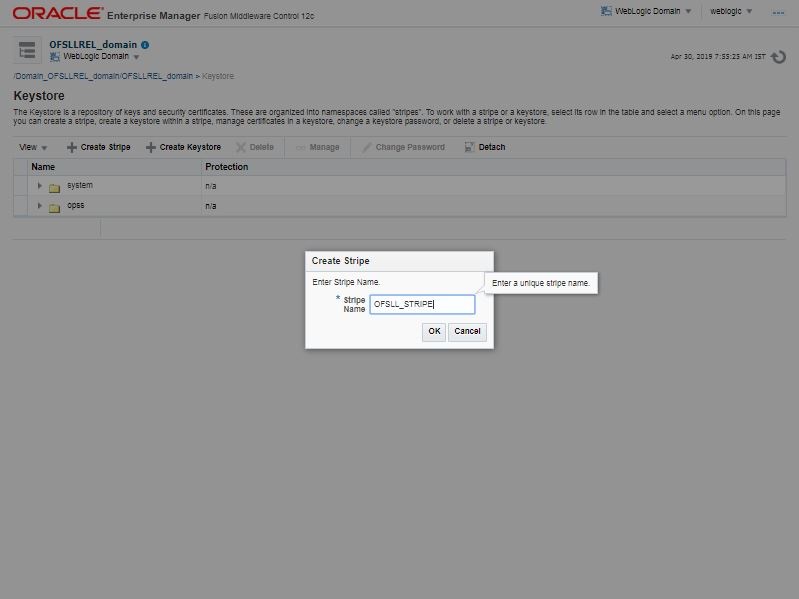The image size is (799, 599).
Task: Expand the opss stripe row
Action: pos(40,206)
